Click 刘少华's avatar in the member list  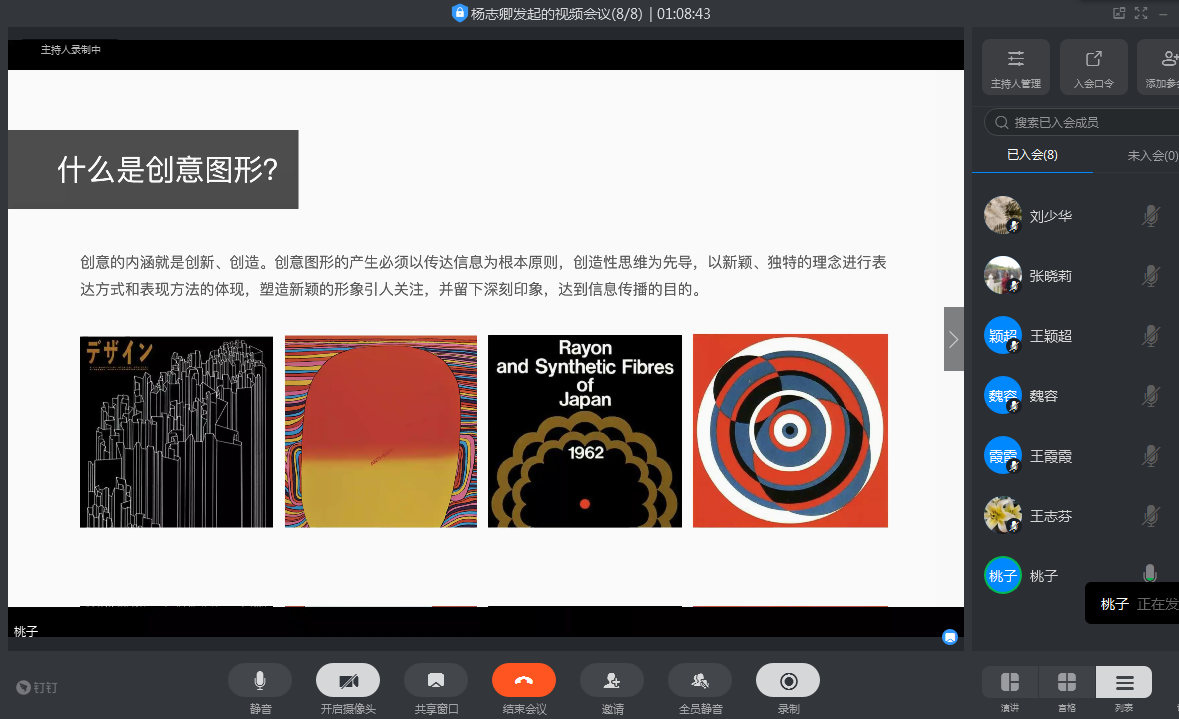pyautogui.click(x=1002, y=215)
